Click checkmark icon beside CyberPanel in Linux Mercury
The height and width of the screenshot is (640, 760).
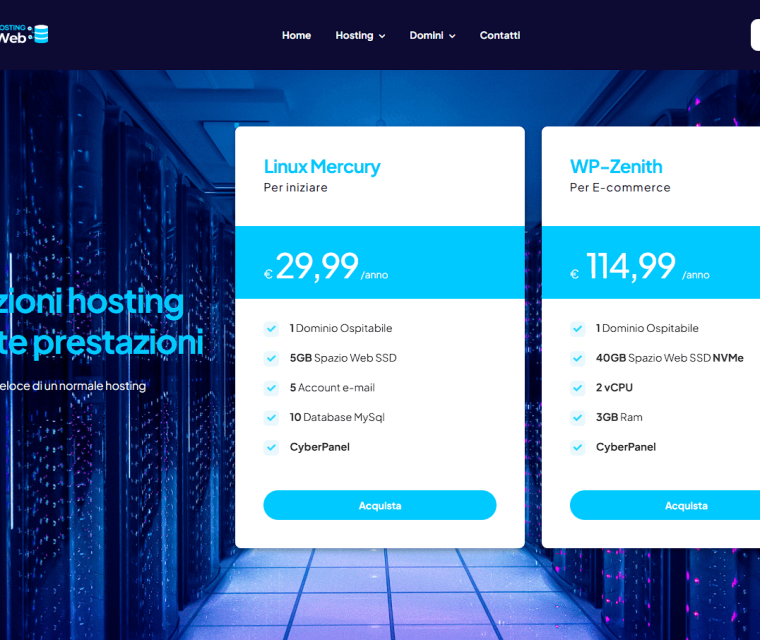[271, 447]
